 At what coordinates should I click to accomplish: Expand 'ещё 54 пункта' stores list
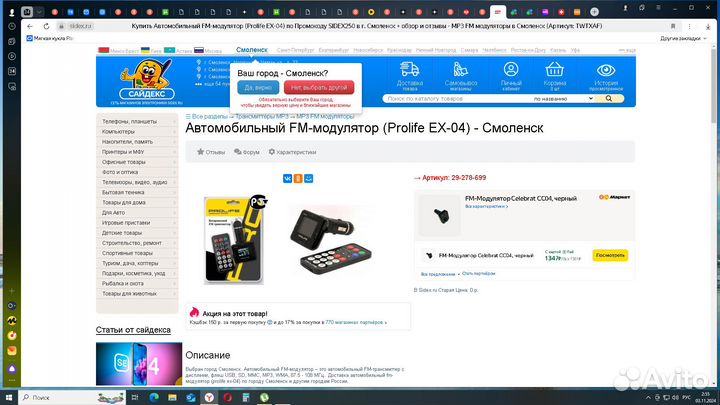(x=213, y=84)
